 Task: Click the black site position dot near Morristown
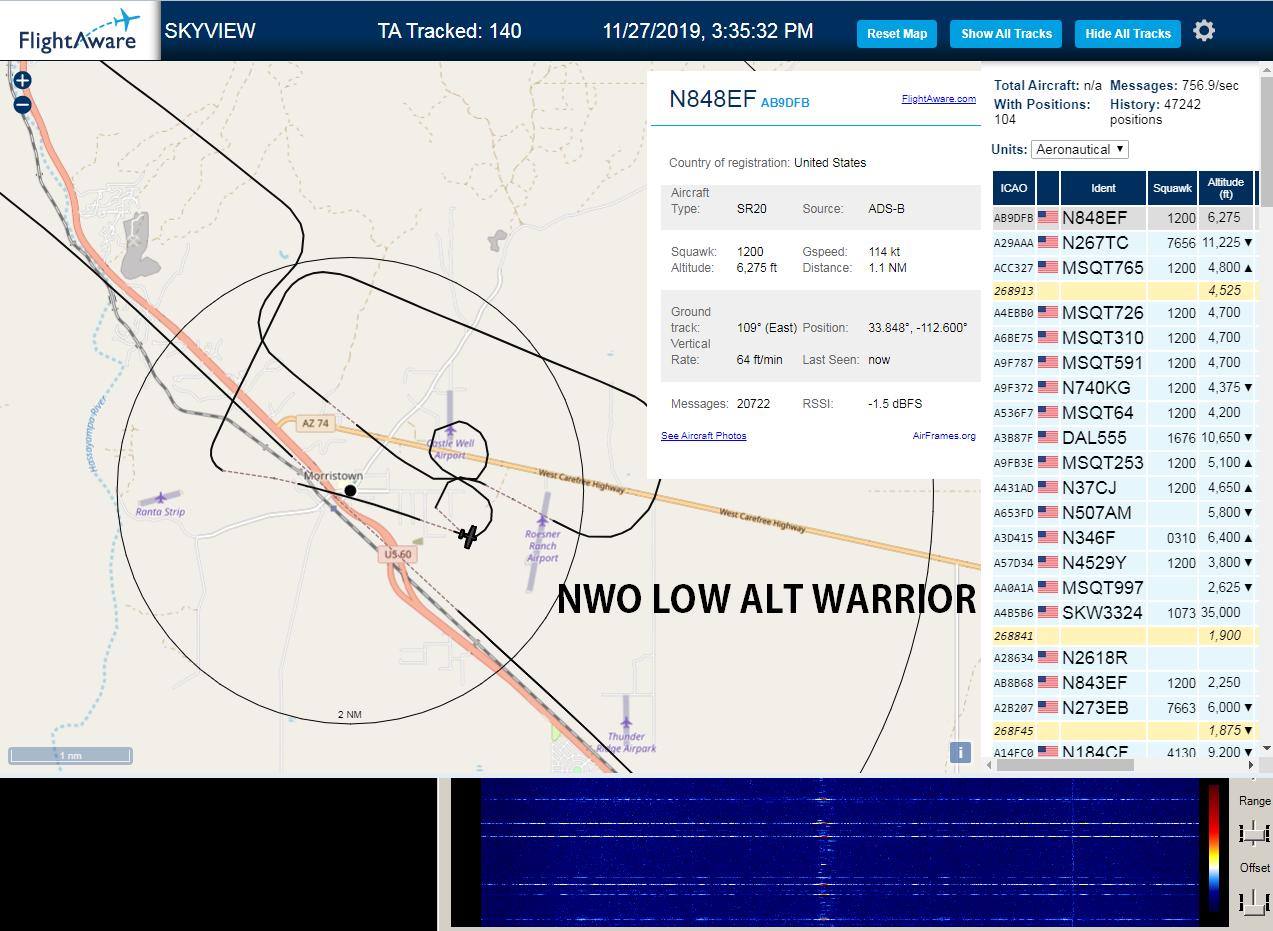point(350,490)
